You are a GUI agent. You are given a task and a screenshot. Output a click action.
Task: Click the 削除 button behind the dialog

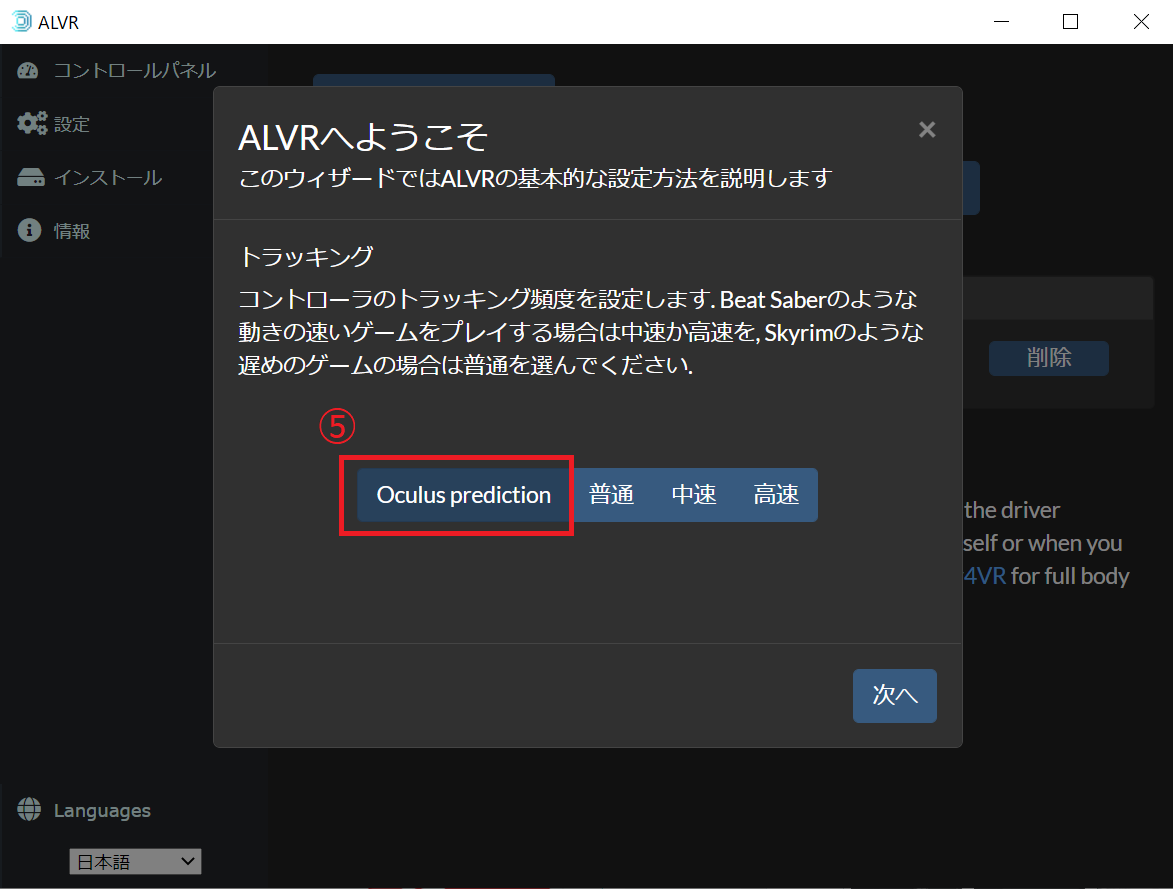(x=1049, y=358)
